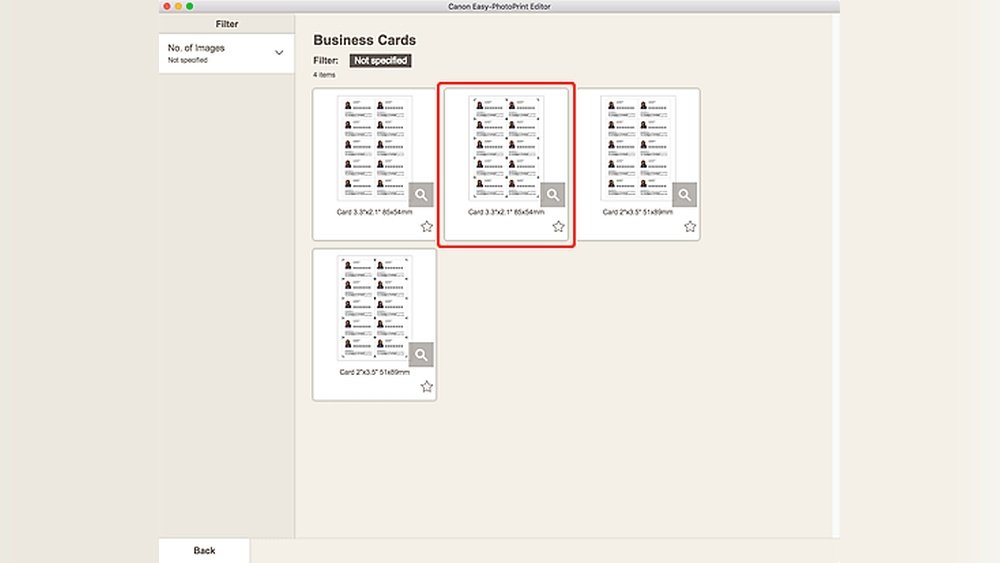This screenshot has height=563, width=1000.
Task: Favorite the first Card 3.3"x2.1" template star
Action: [427, 227]
